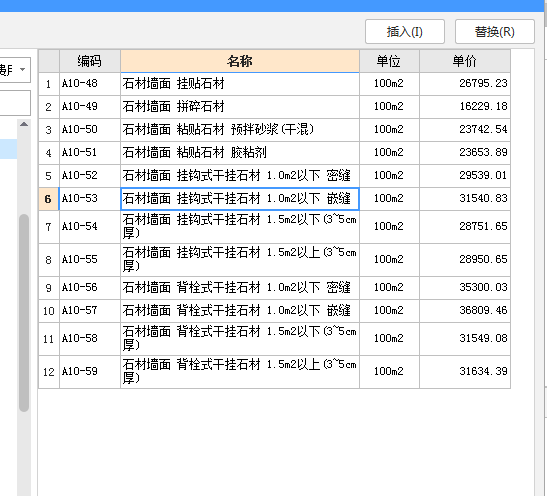This screenshot has width=547, height=496.
Task: Select row number 1 header
Action: pyautogui.click(x=48, y=84)
